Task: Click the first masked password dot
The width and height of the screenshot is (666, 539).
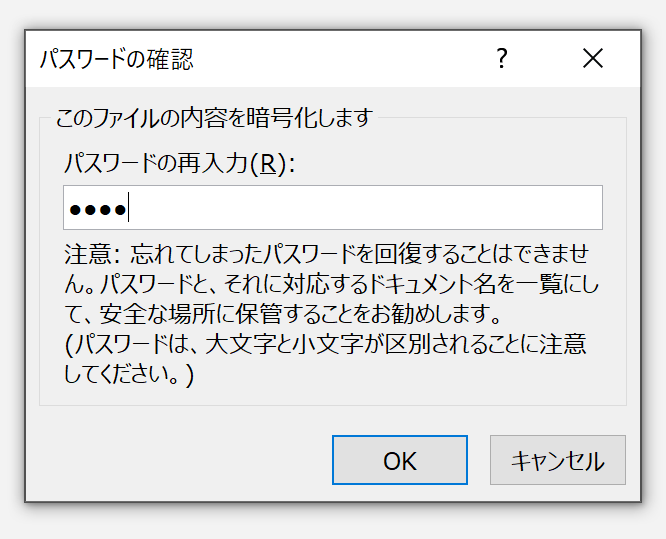Action: pyautogui.click(x=75, y=209)
